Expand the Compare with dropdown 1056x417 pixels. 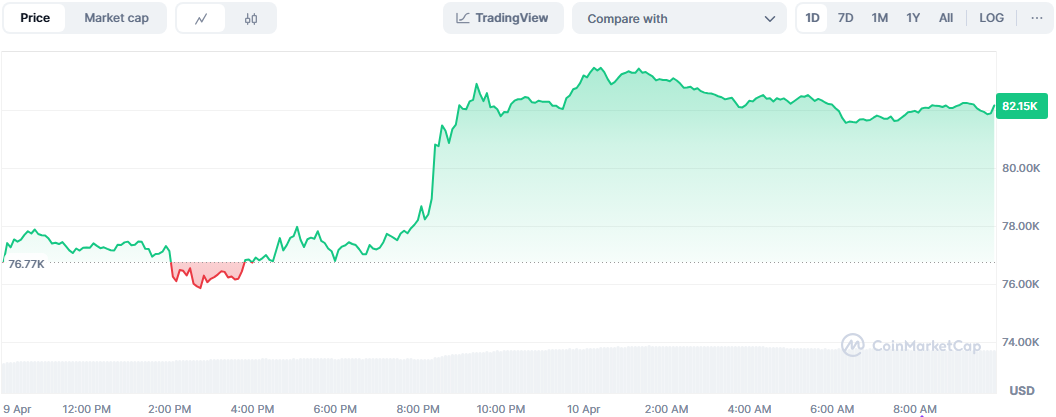tap(670, 18)
